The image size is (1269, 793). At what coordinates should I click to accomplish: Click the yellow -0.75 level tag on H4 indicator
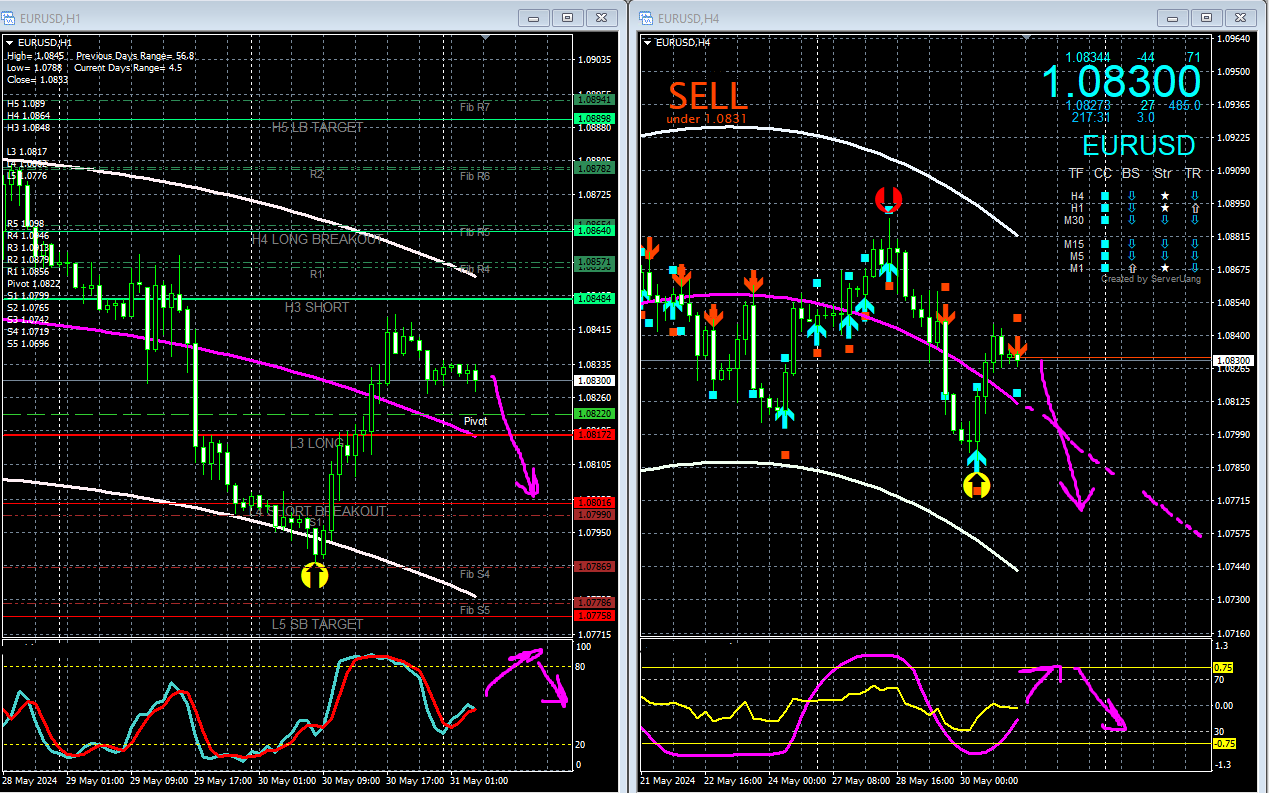pyautogui.click(x=1224, y=743)
